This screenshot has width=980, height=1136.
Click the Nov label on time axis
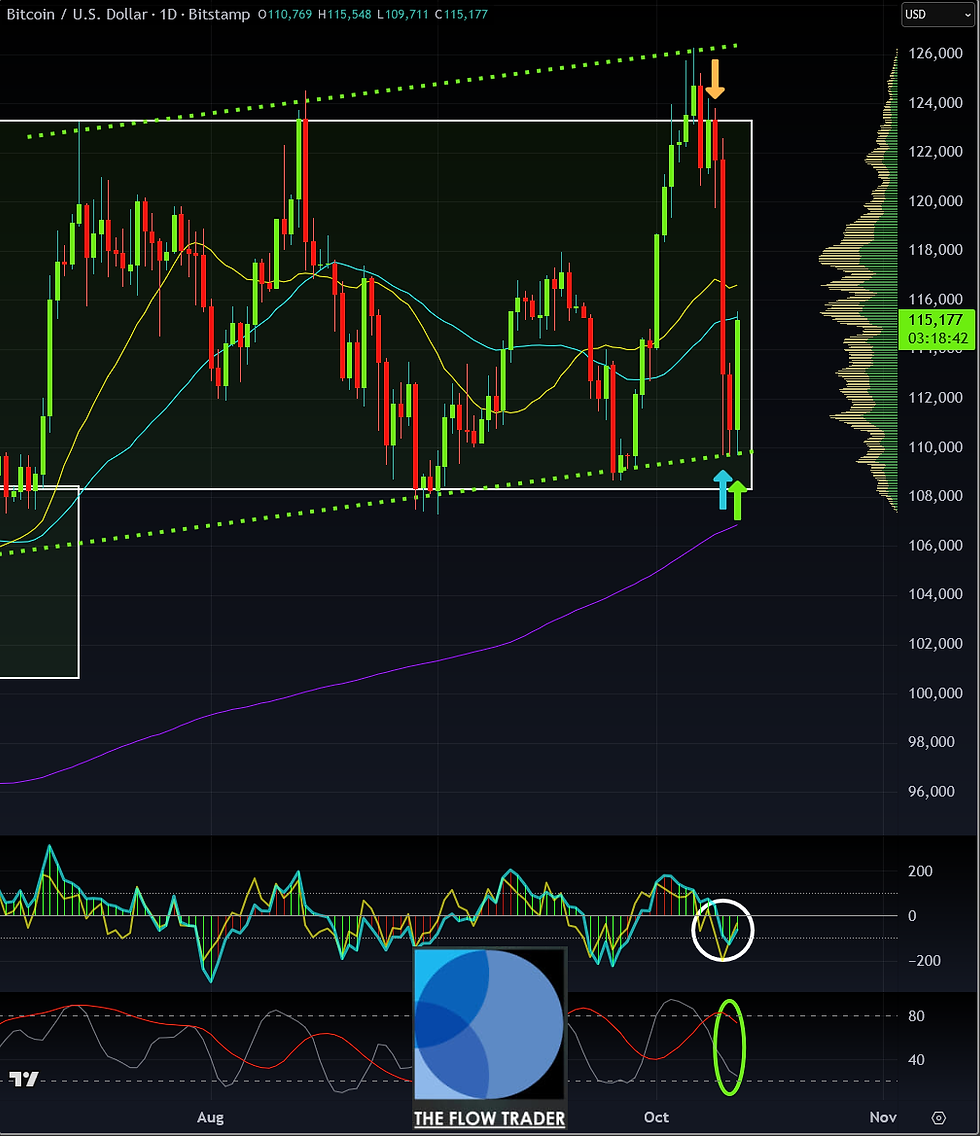point(883,1117)
